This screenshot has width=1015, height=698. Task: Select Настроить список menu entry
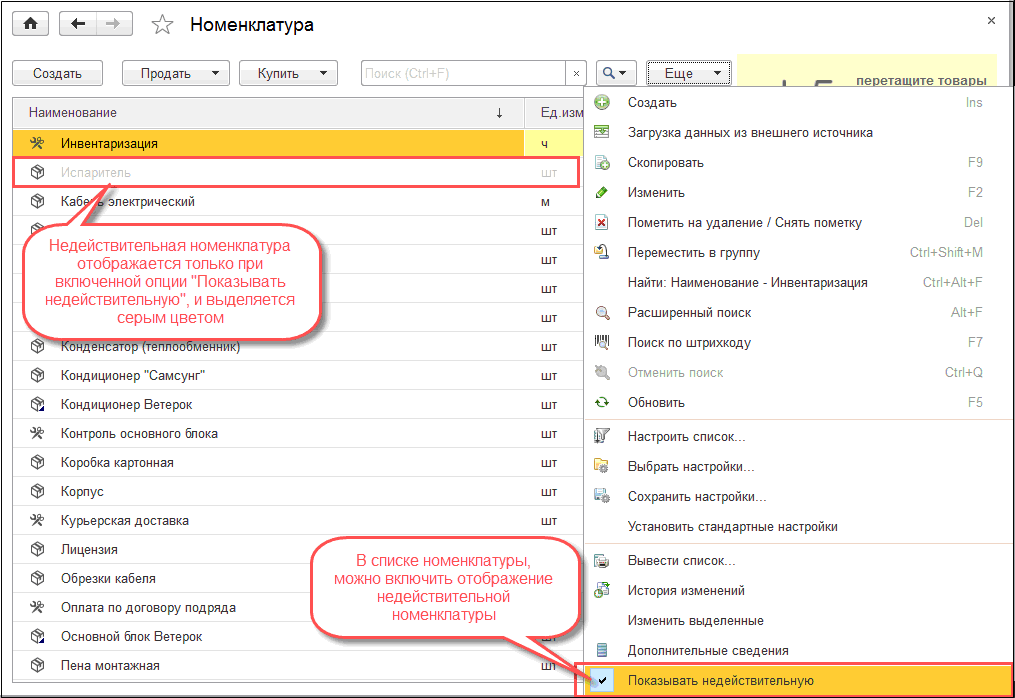(x=686, y=436)
